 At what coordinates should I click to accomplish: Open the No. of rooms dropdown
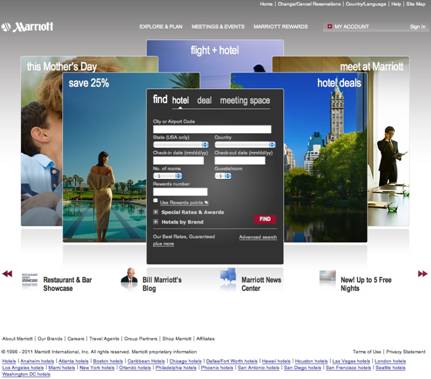(167, 176)
